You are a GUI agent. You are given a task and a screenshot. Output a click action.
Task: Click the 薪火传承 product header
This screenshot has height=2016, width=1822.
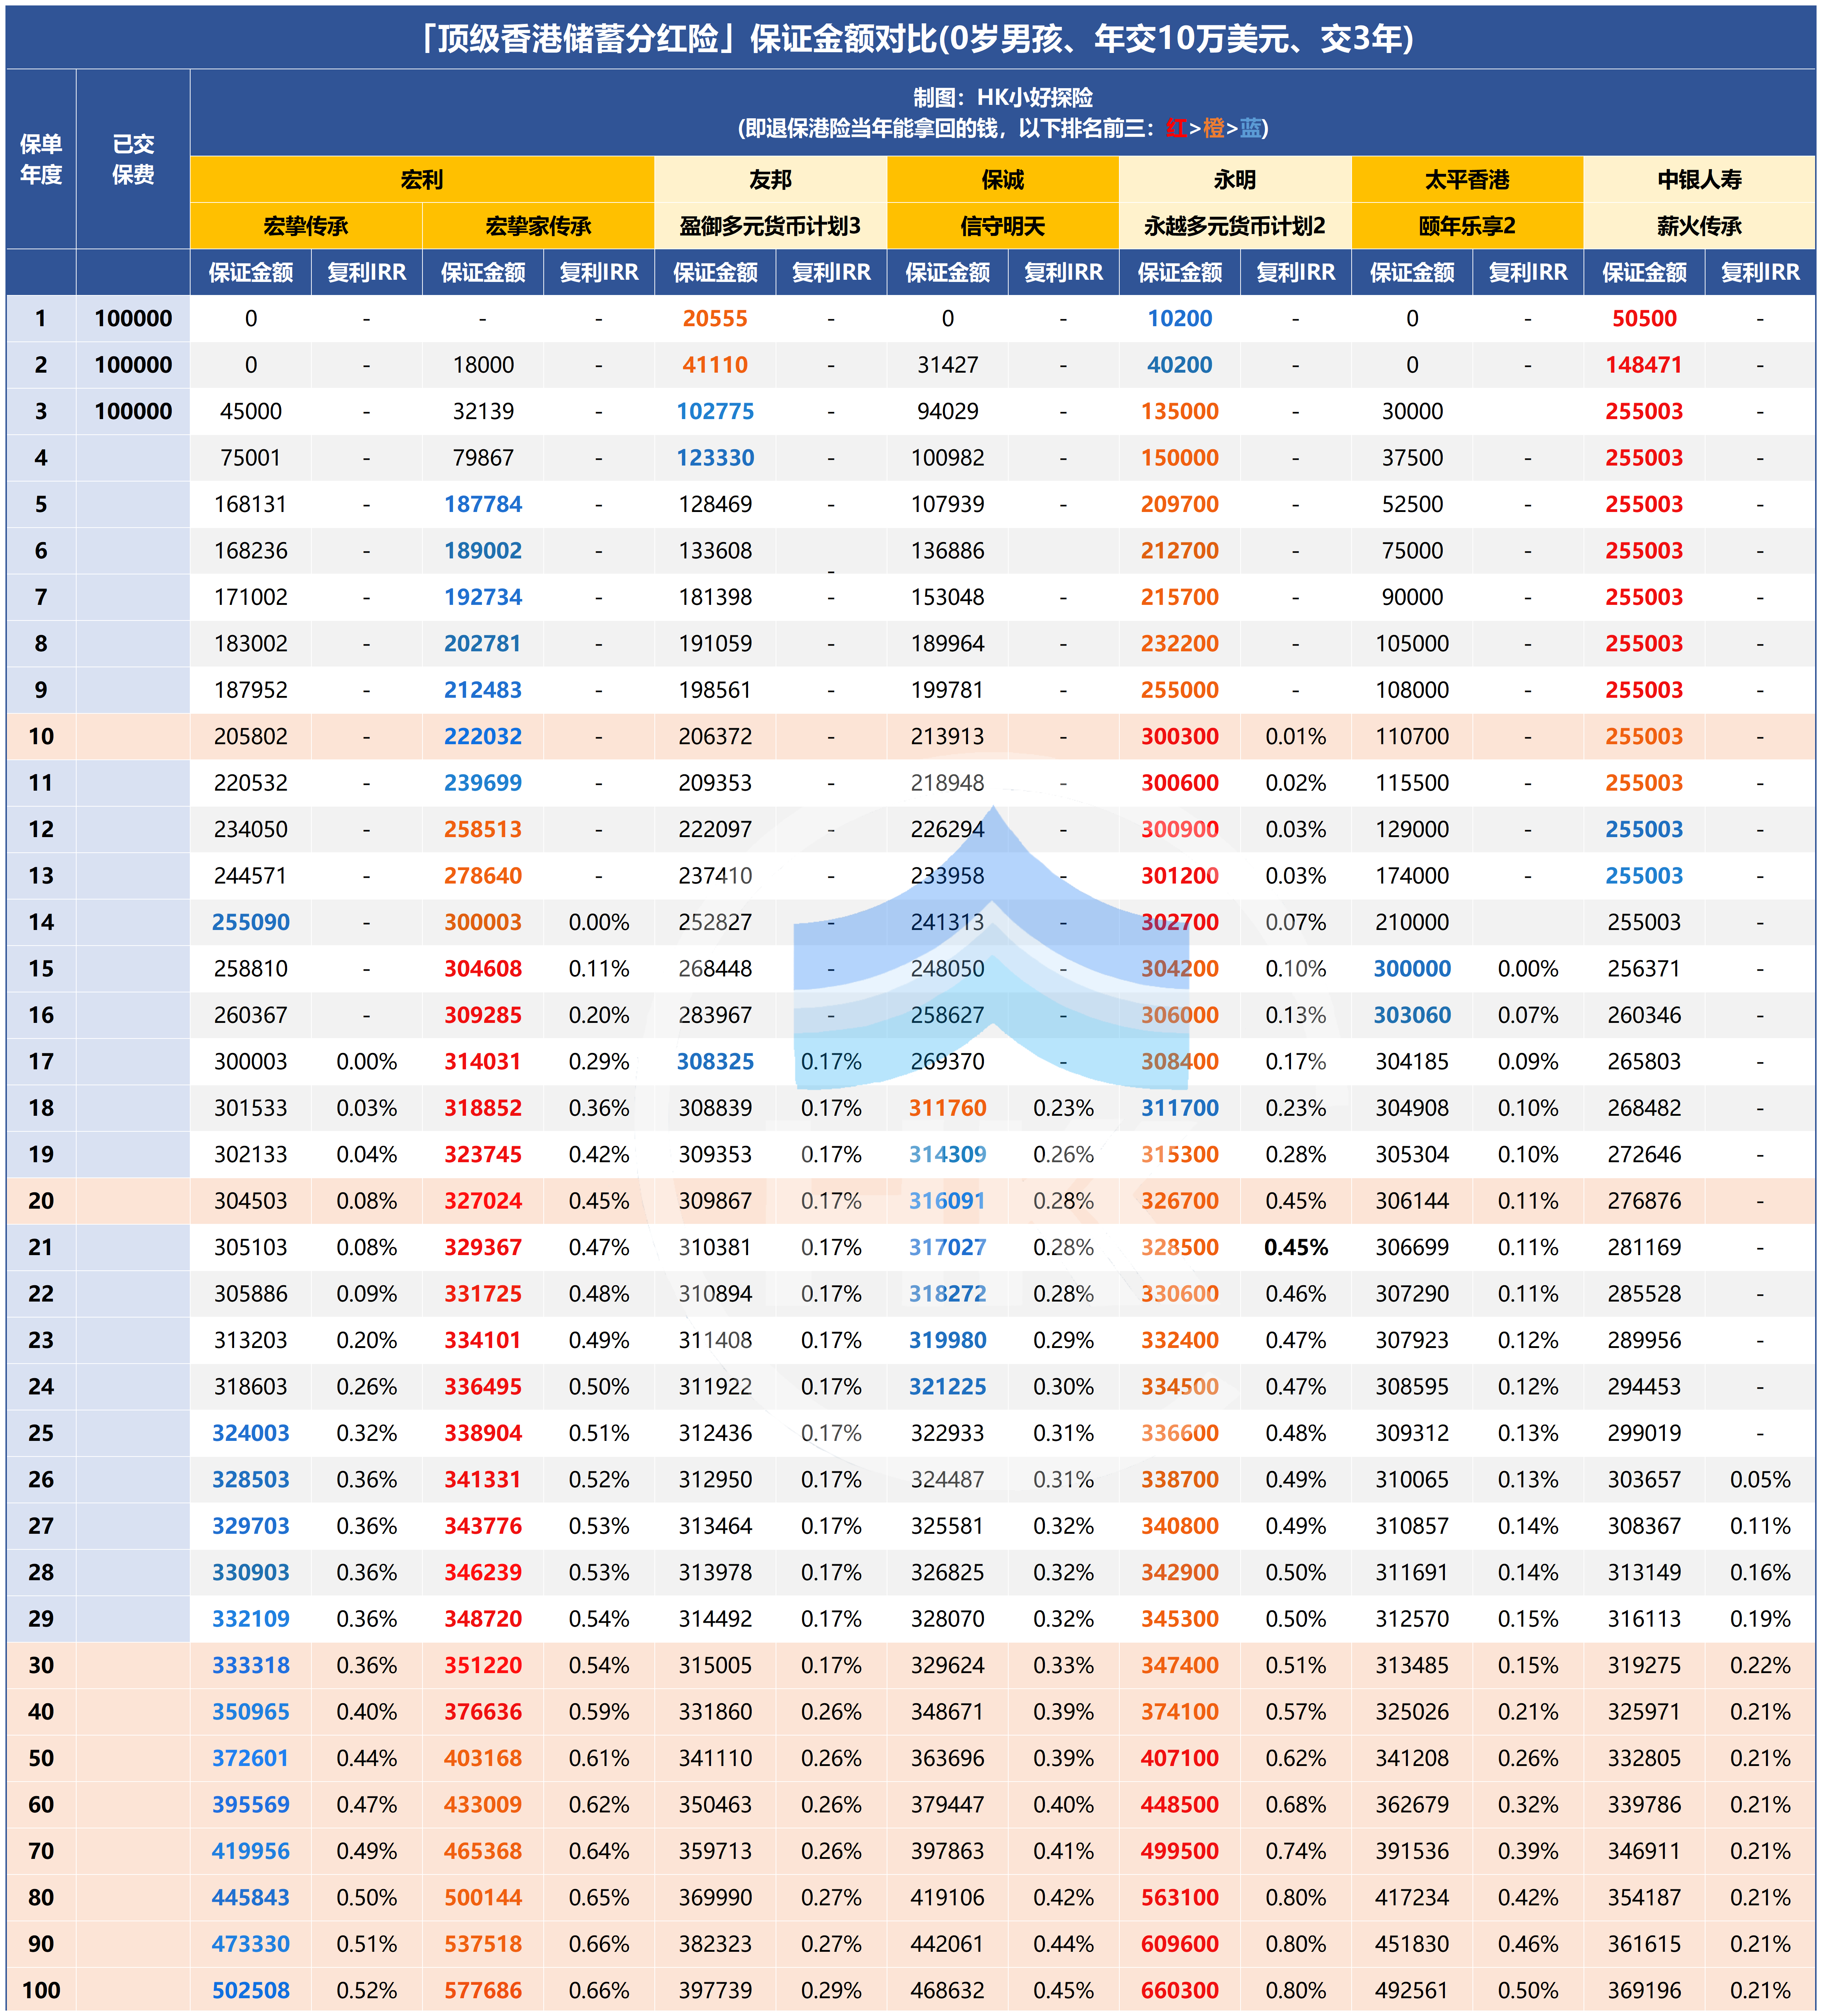point(1699,226)
